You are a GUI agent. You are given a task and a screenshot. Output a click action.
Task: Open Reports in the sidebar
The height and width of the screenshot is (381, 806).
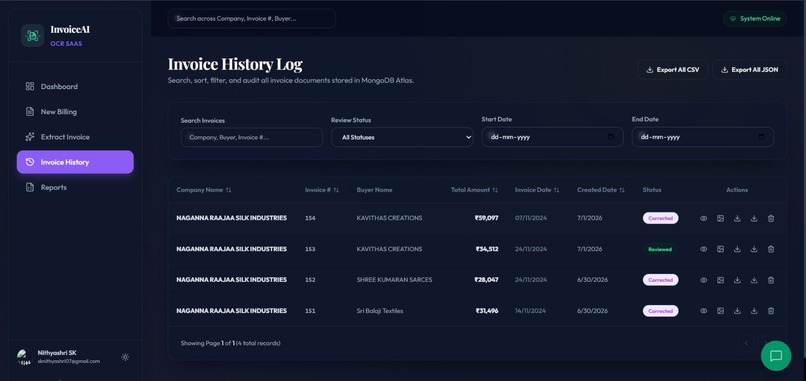coord(75,187)
